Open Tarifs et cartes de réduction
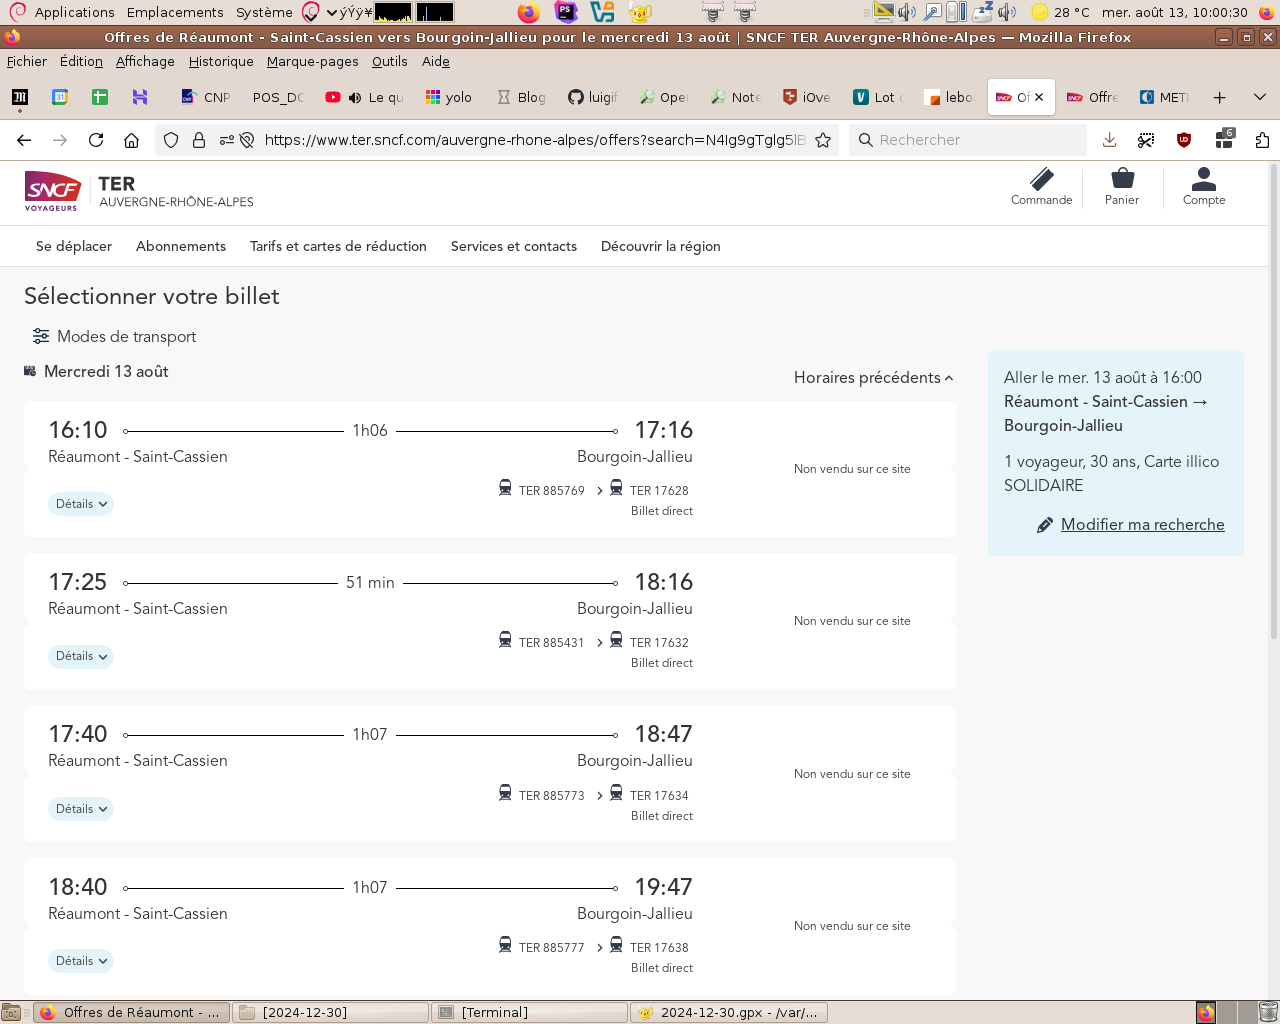Image resolution: width=1280 pixels, height=1024 pixels. (x=338, y=246)
